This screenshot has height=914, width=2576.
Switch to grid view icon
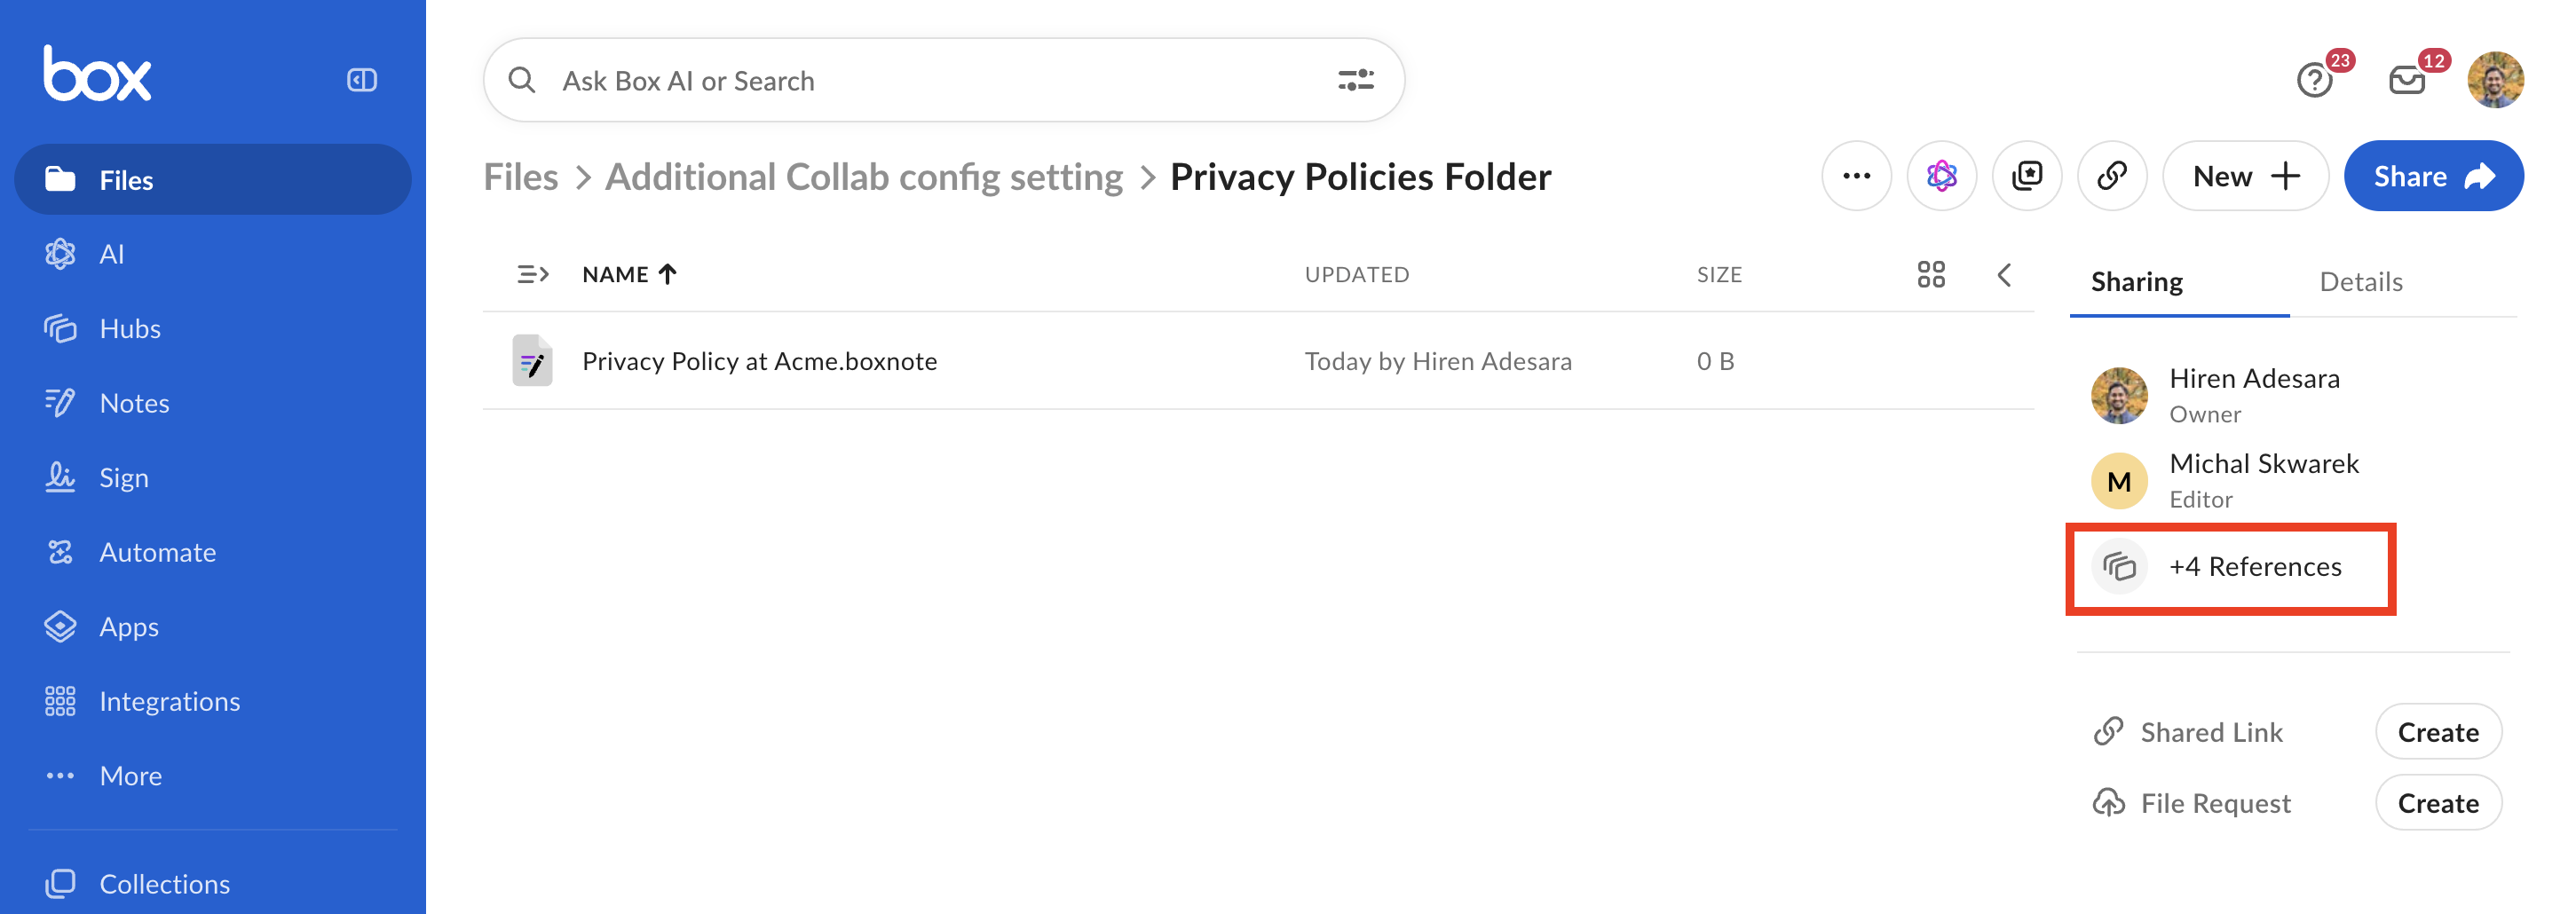(x=1931, y=274)
